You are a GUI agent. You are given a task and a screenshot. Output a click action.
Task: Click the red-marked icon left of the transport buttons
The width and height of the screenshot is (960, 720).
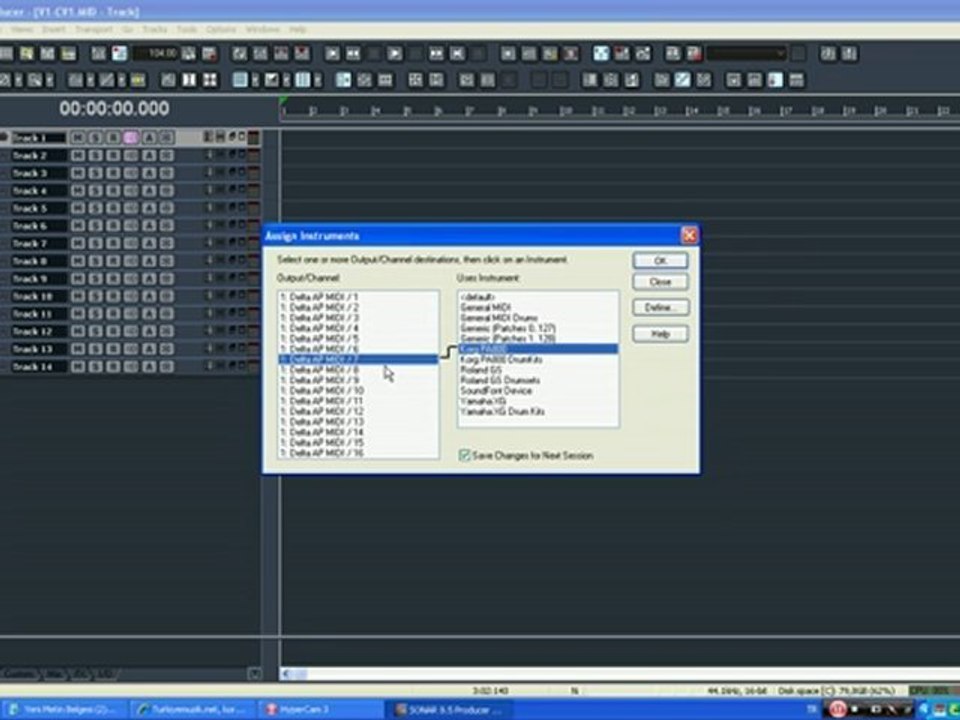(302, 54)
